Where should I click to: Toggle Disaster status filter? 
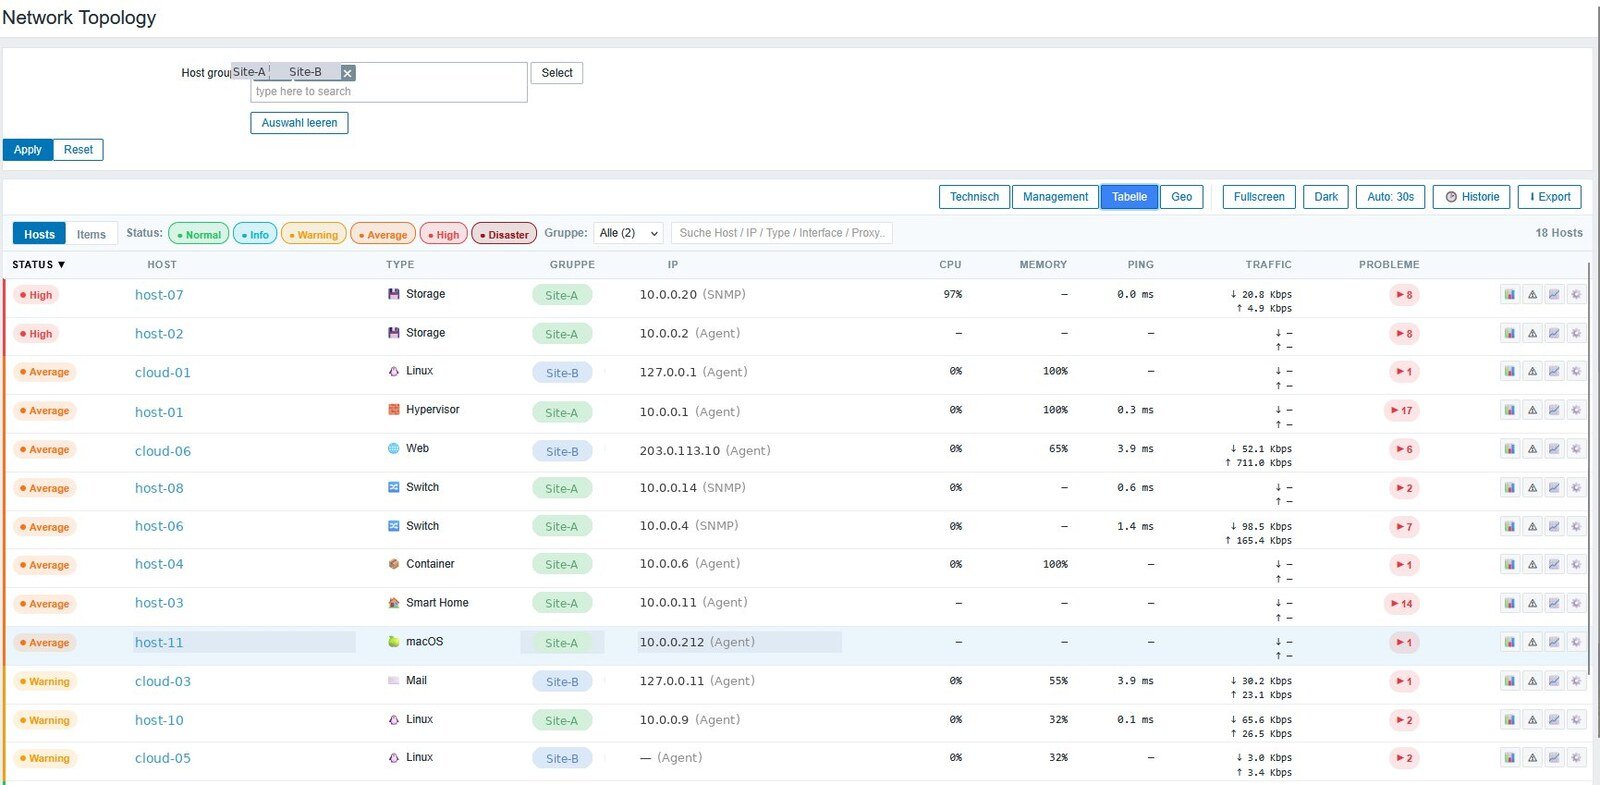(x=504, y=234)
